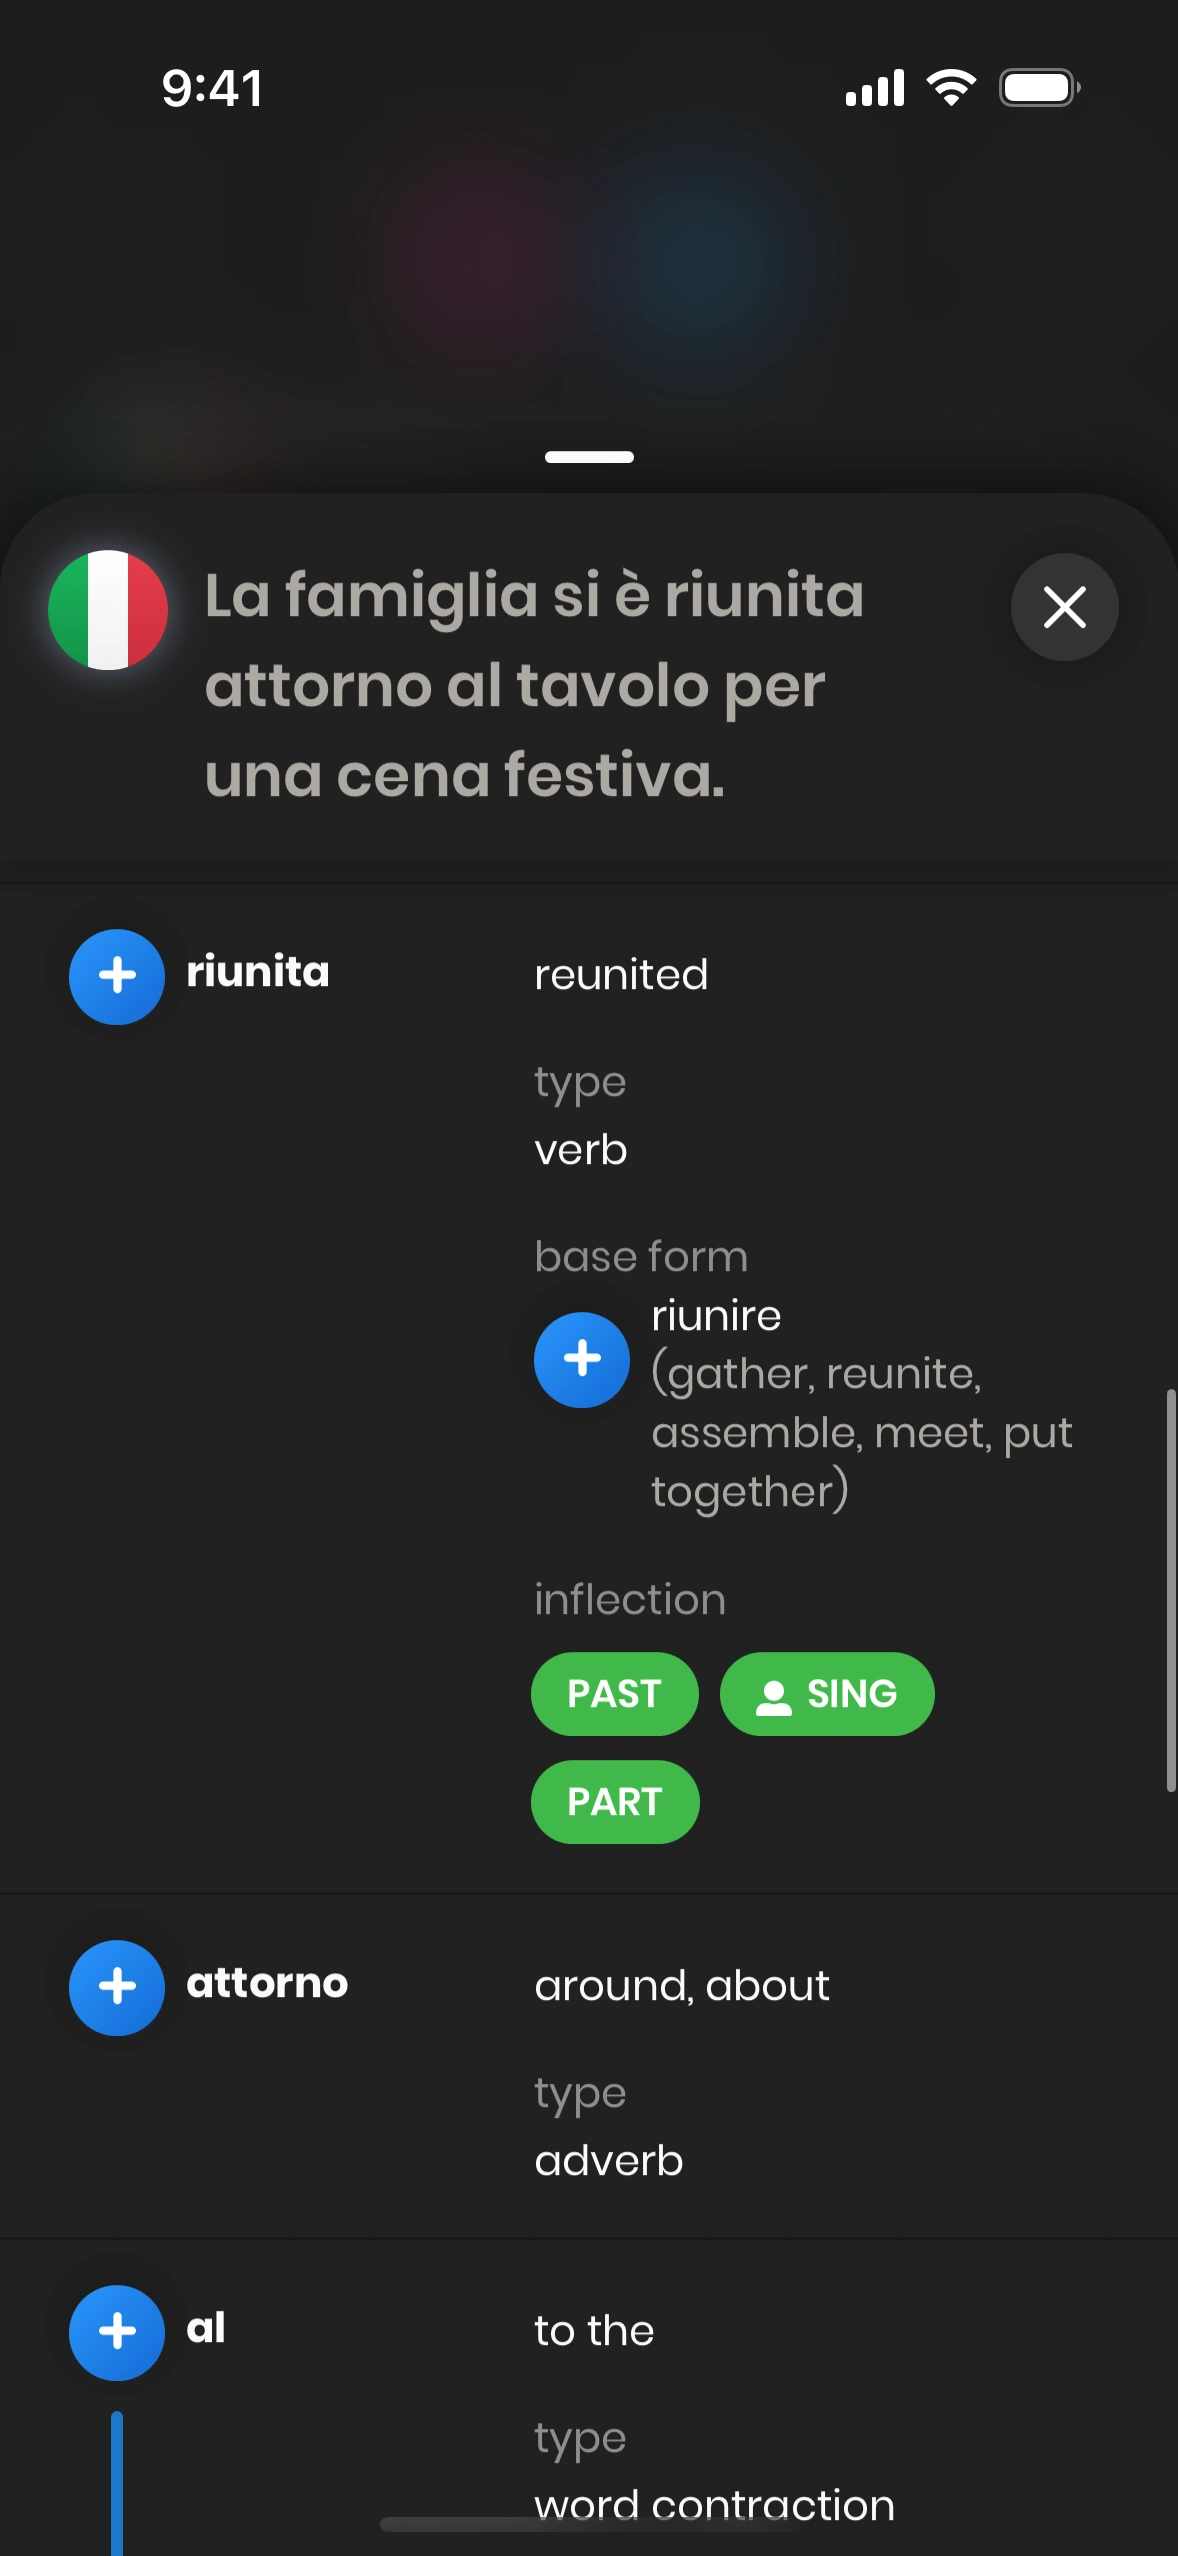Tap the person icon in SING tag
Image resolution: width=1178 pixels, height=2556 pixels.
[x=773, y=1696]
